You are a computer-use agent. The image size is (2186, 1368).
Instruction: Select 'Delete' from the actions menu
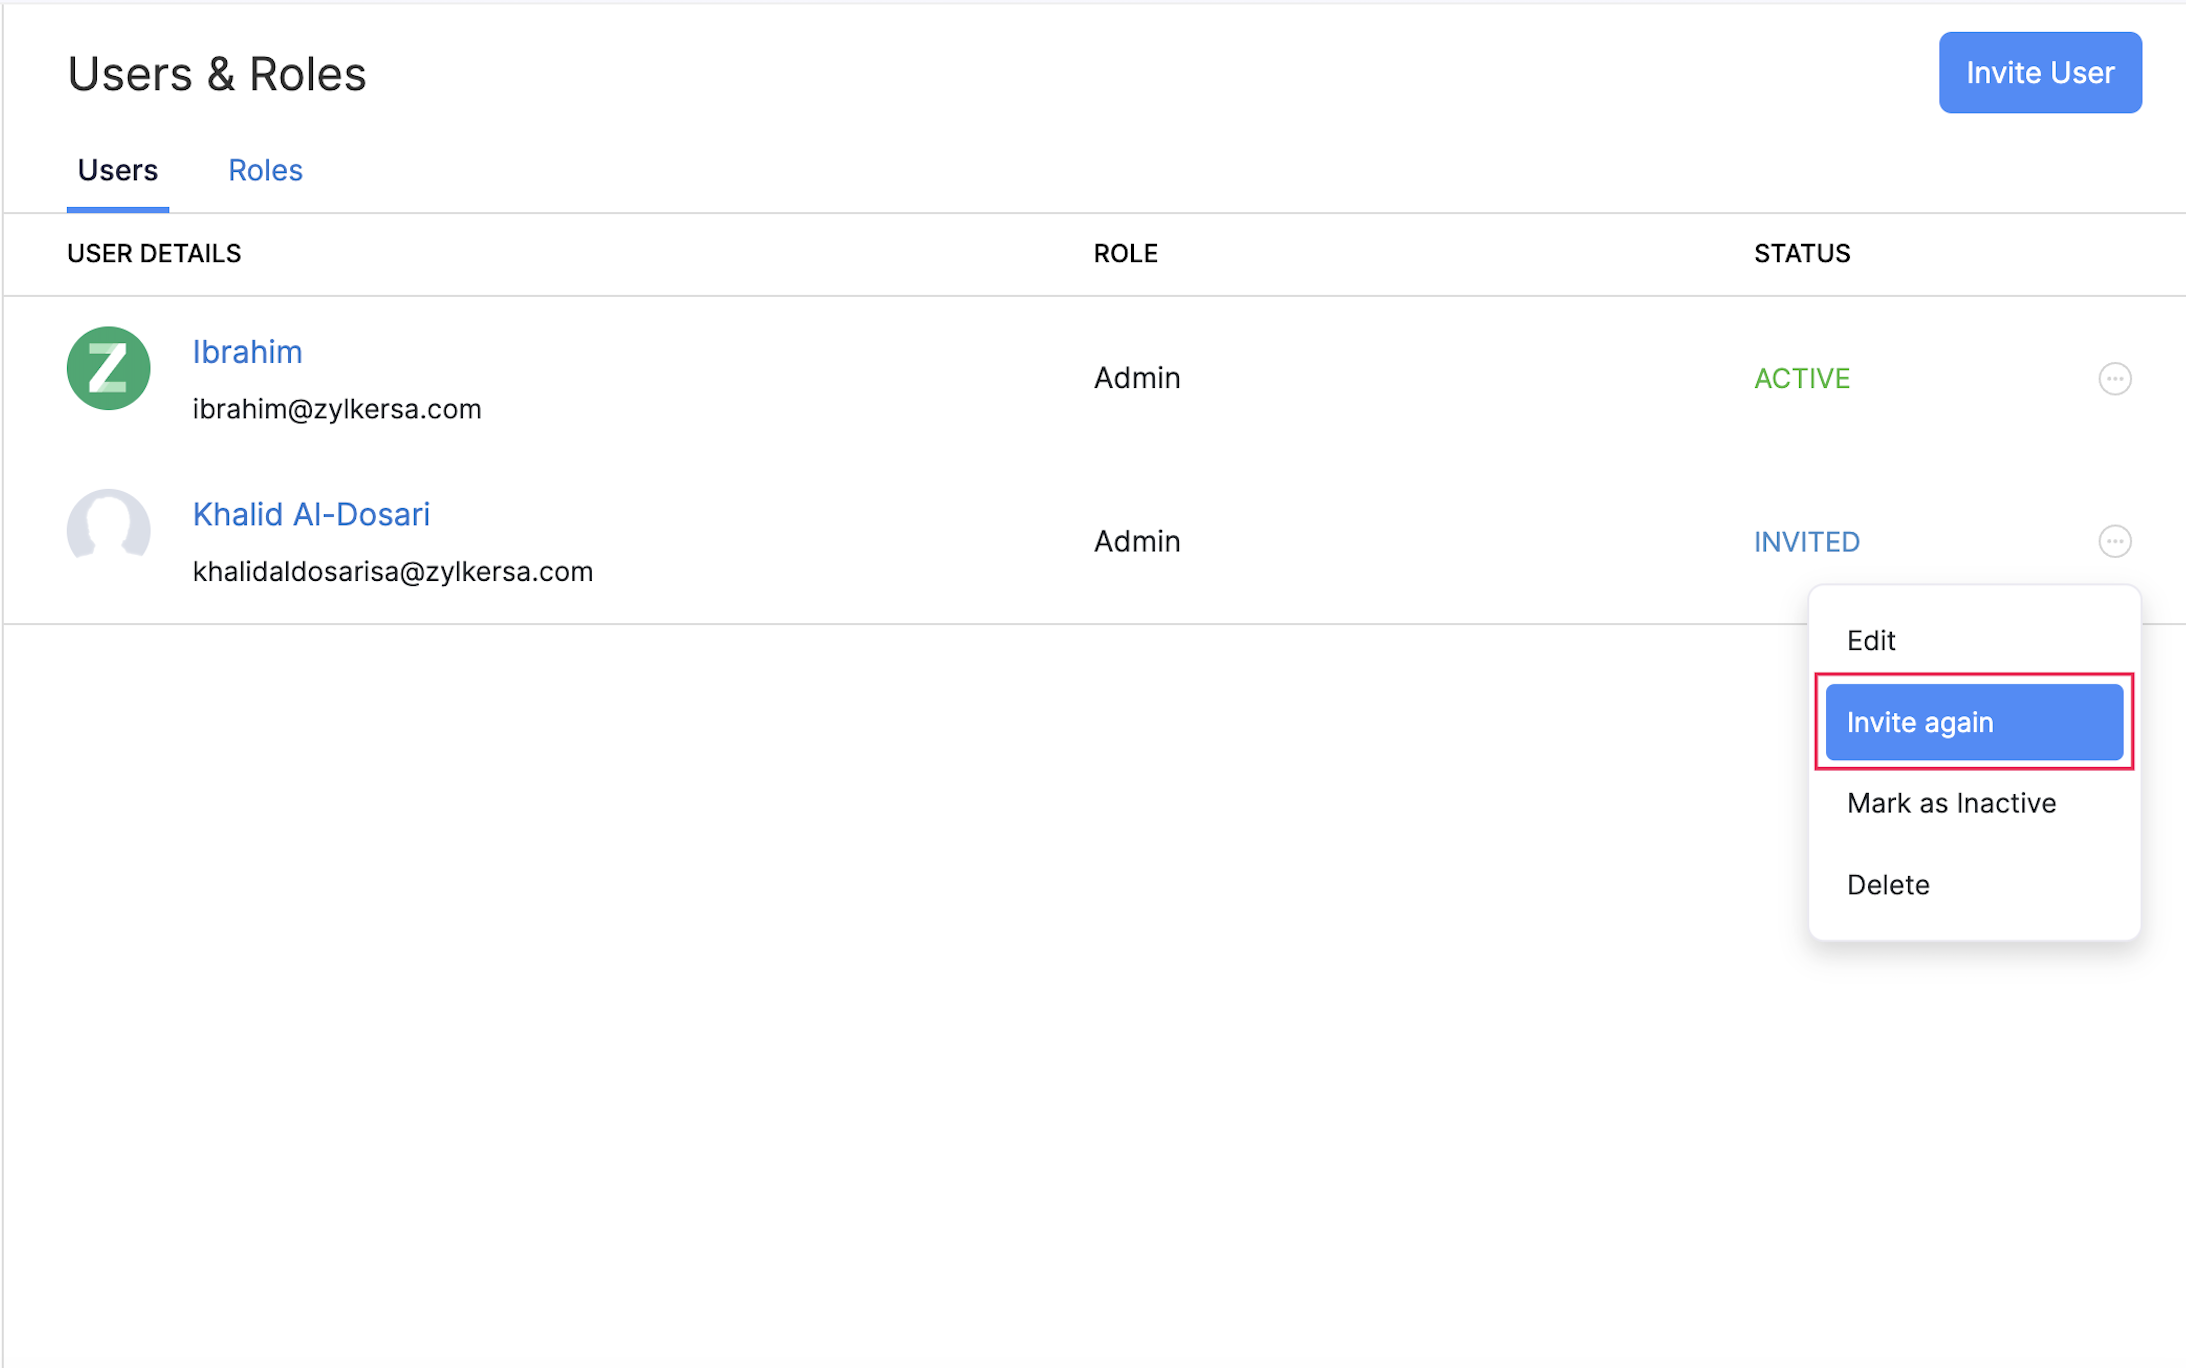click(1888, 884)
